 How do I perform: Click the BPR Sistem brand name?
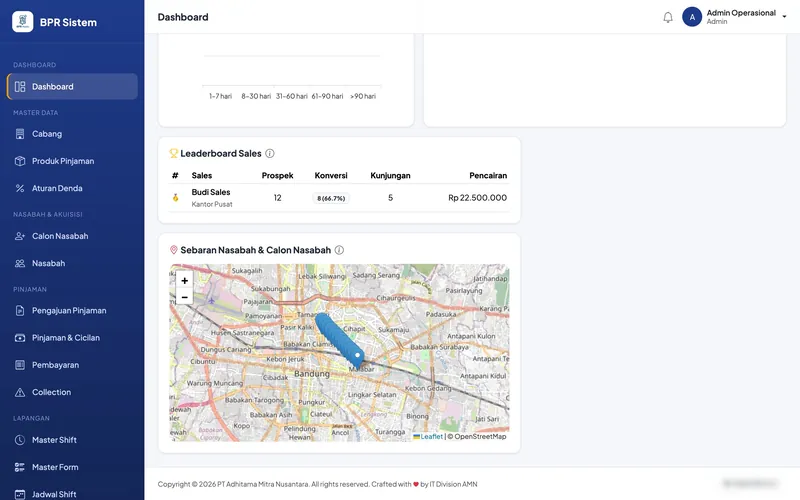point(68,22)
